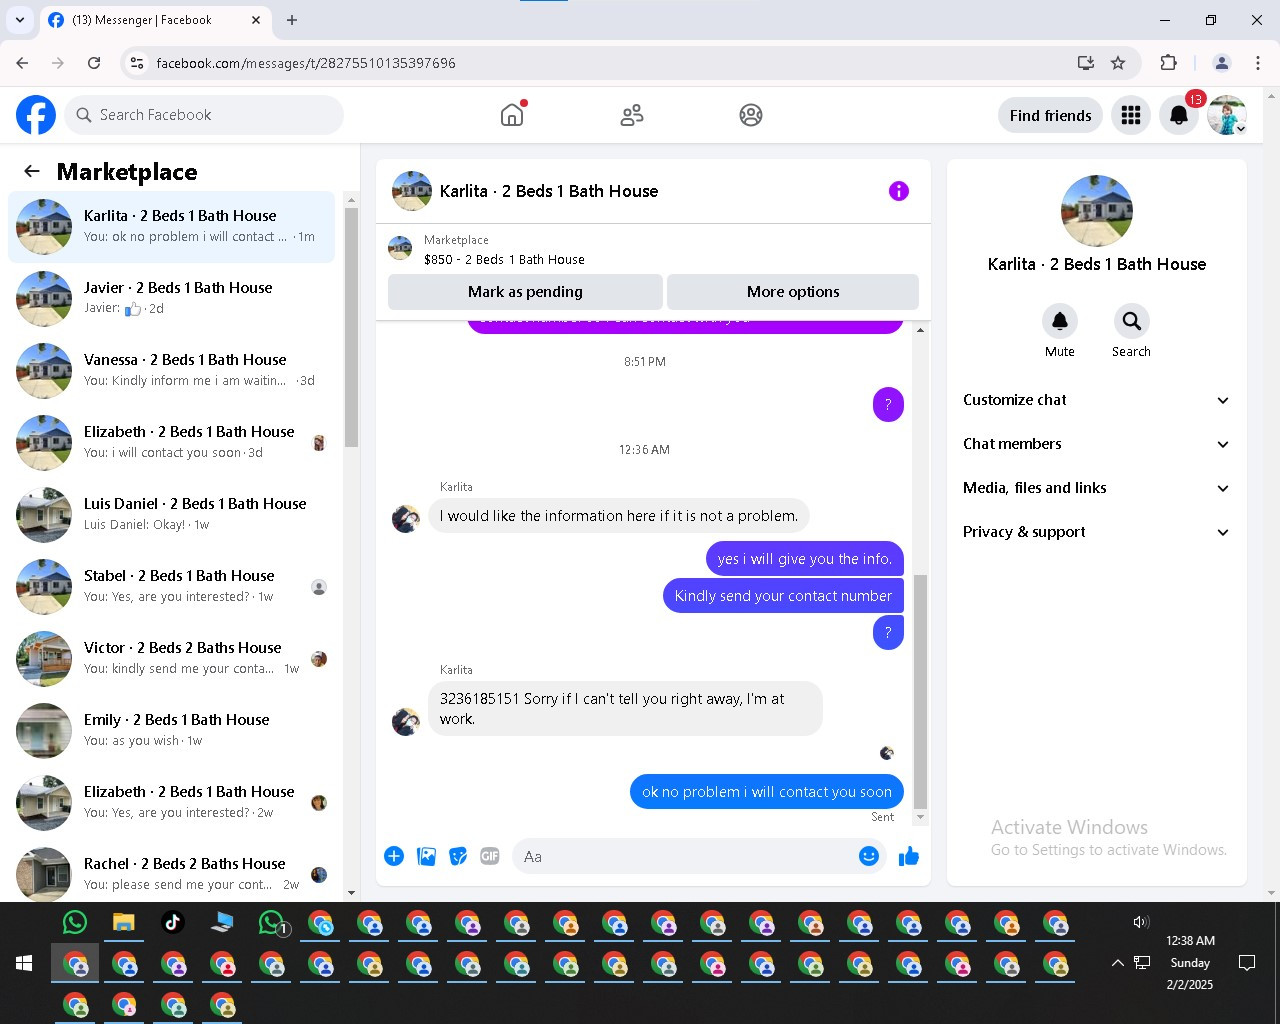Go back from Marketplace with arrow

click(32, 171)
